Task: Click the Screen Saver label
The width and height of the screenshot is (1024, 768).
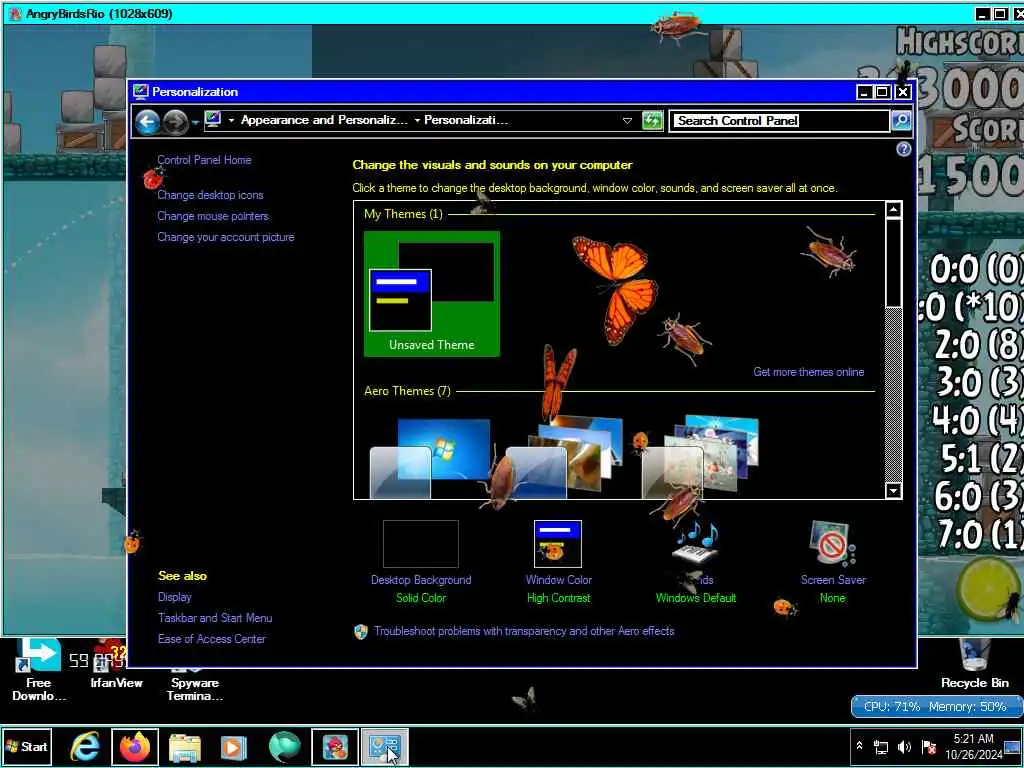Action: [833, 580]
